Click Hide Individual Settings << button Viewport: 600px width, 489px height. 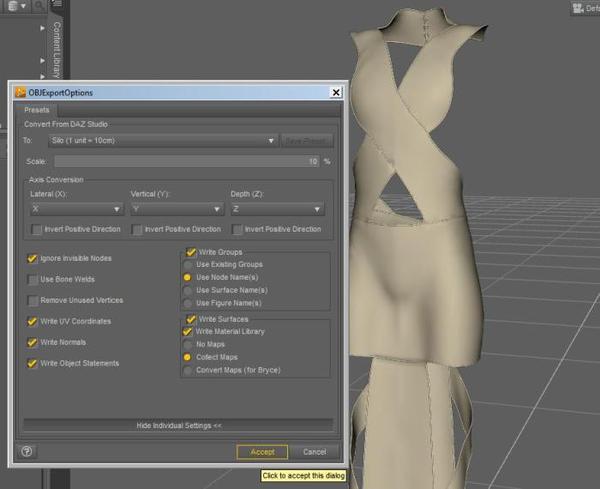[178, 425]
